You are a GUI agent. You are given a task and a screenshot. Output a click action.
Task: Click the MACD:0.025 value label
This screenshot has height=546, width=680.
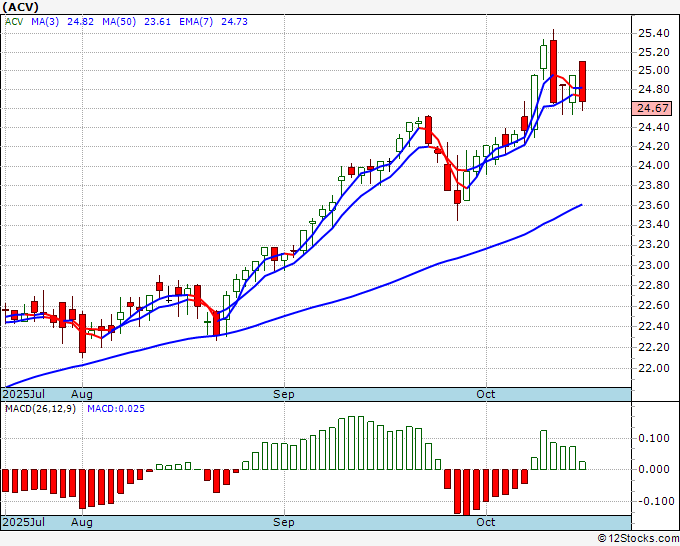(x=116, y=409)
